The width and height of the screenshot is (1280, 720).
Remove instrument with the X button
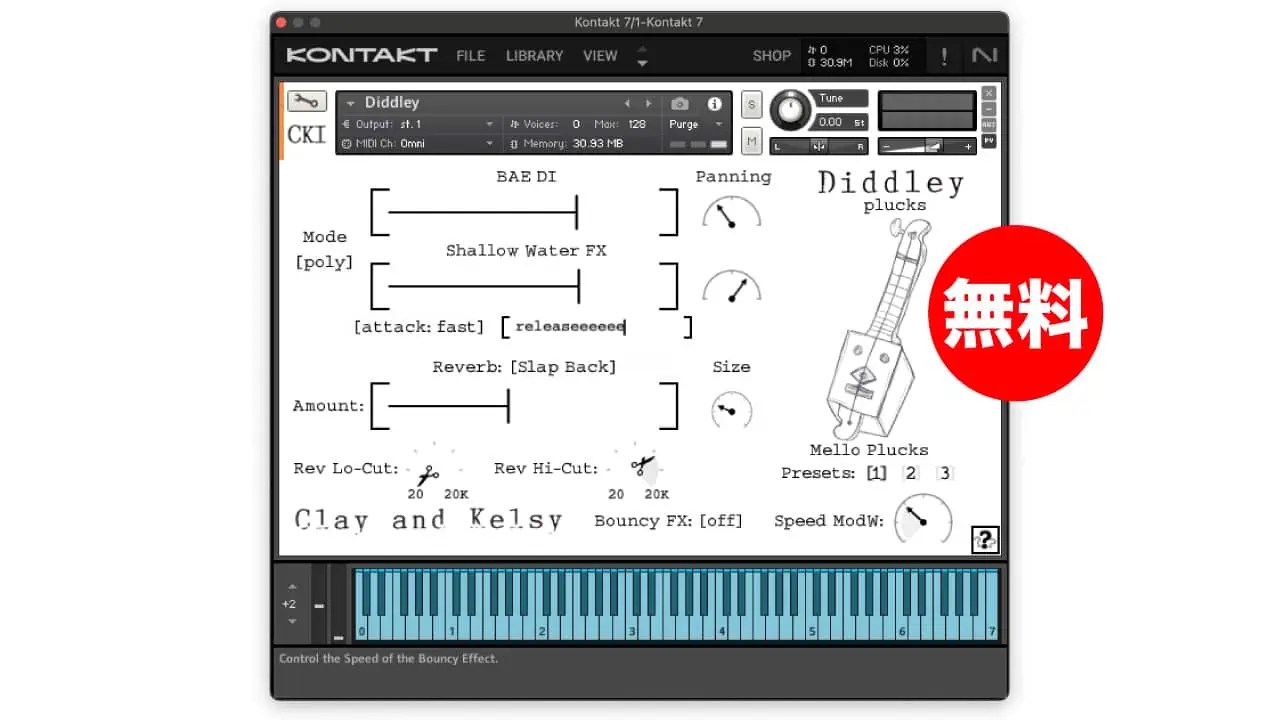click(x=988, y=93)
